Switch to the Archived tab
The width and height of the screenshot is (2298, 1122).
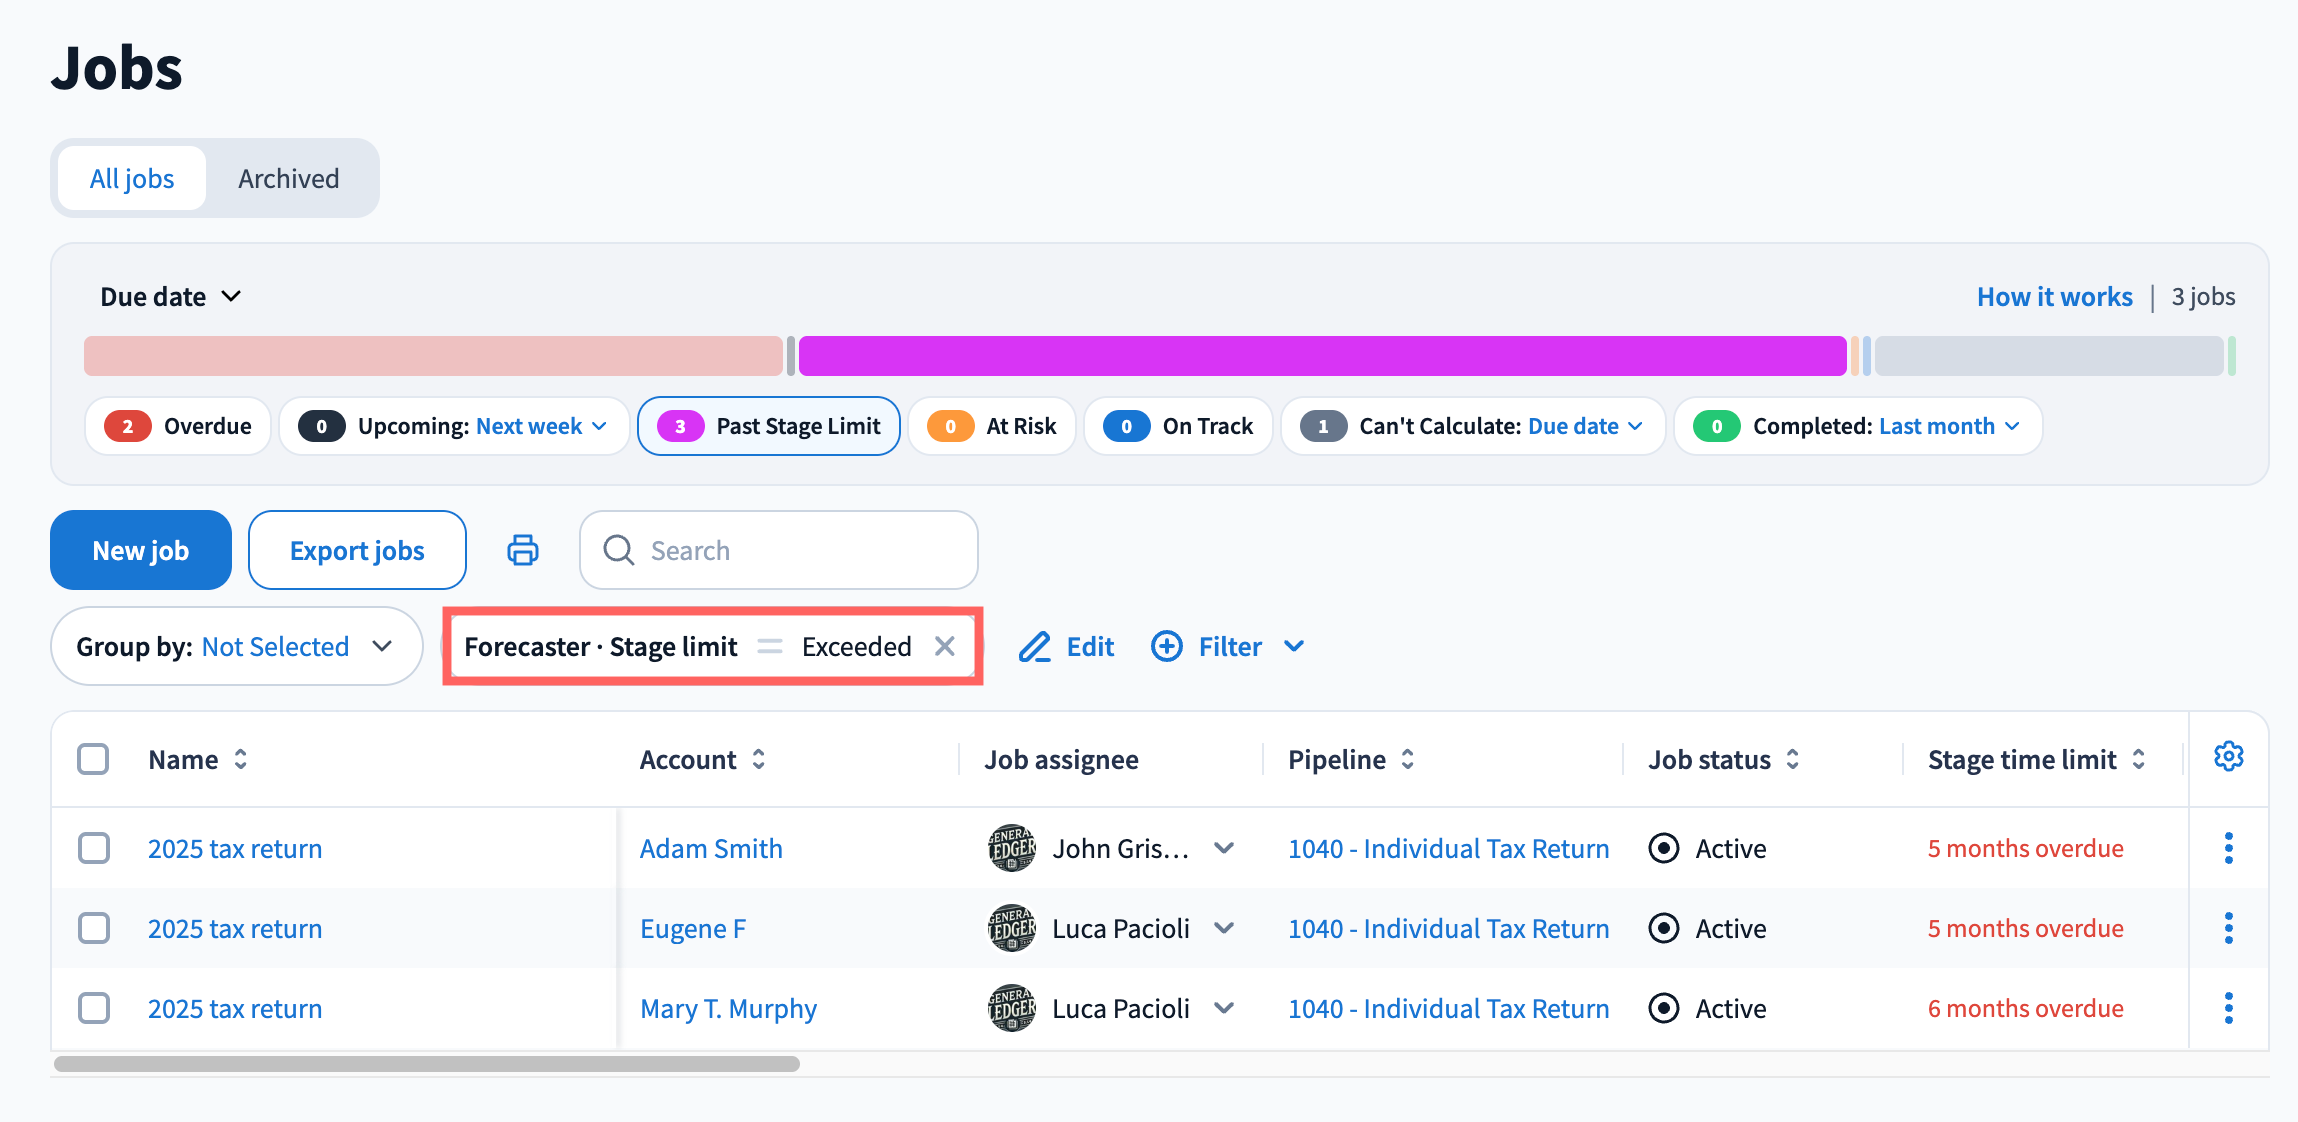(x=289, y=178)
